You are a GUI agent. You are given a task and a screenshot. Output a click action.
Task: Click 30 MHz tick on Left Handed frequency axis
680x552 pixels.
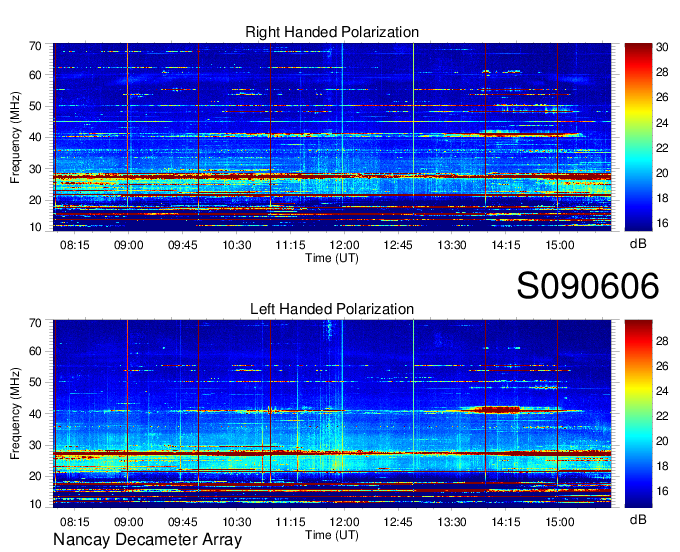pyautogui.click(x=35, y=445)
